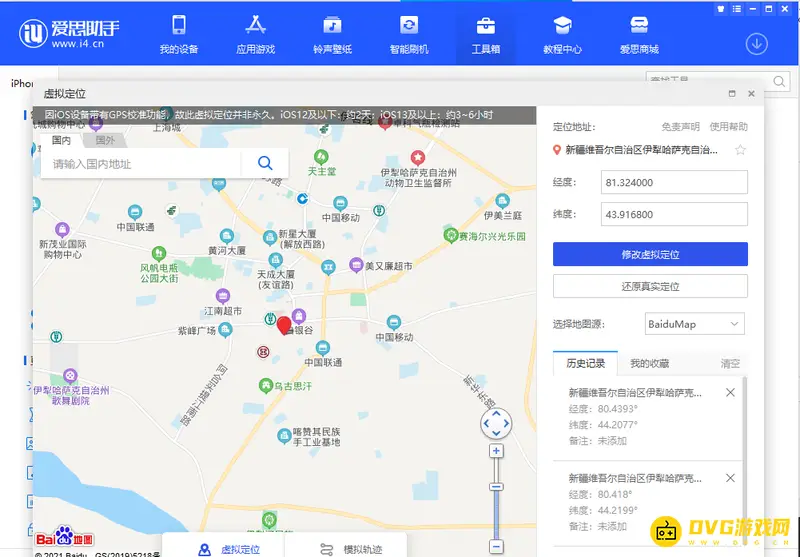Open the 教程中心 tutorial section
800x557 pixels.
pos(562,35)
